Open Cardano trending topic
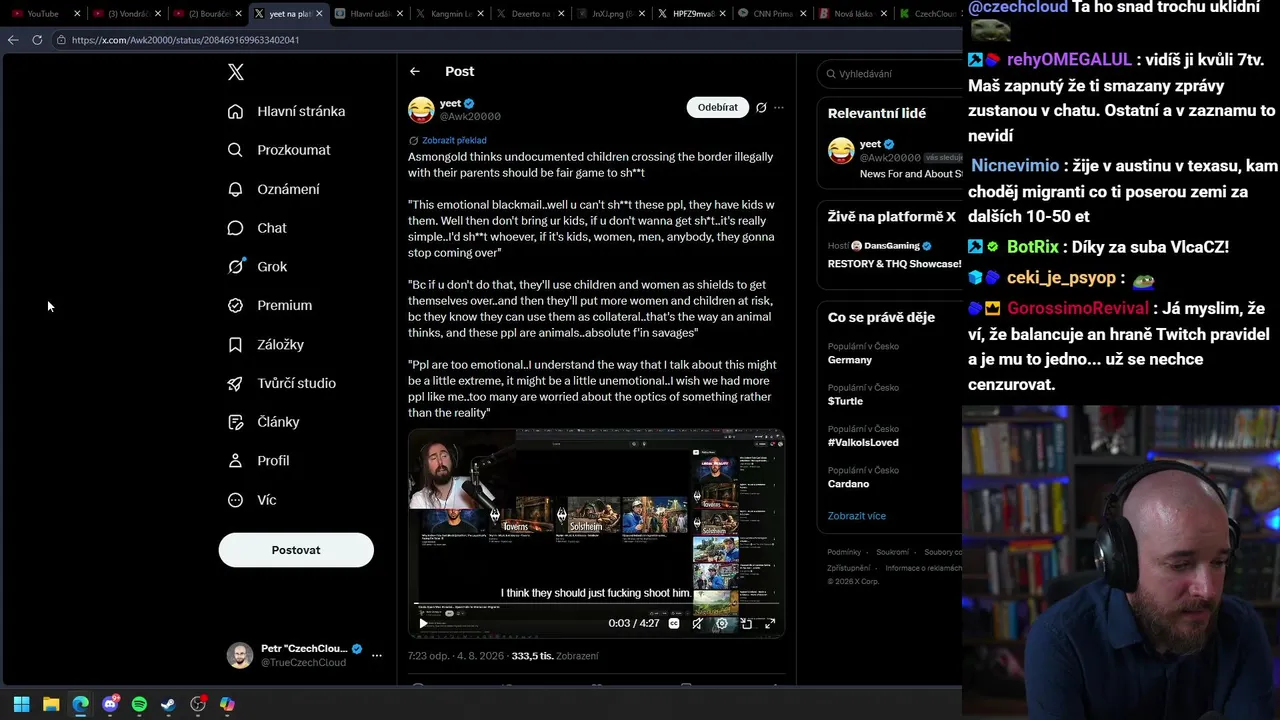 coord(848,484)
